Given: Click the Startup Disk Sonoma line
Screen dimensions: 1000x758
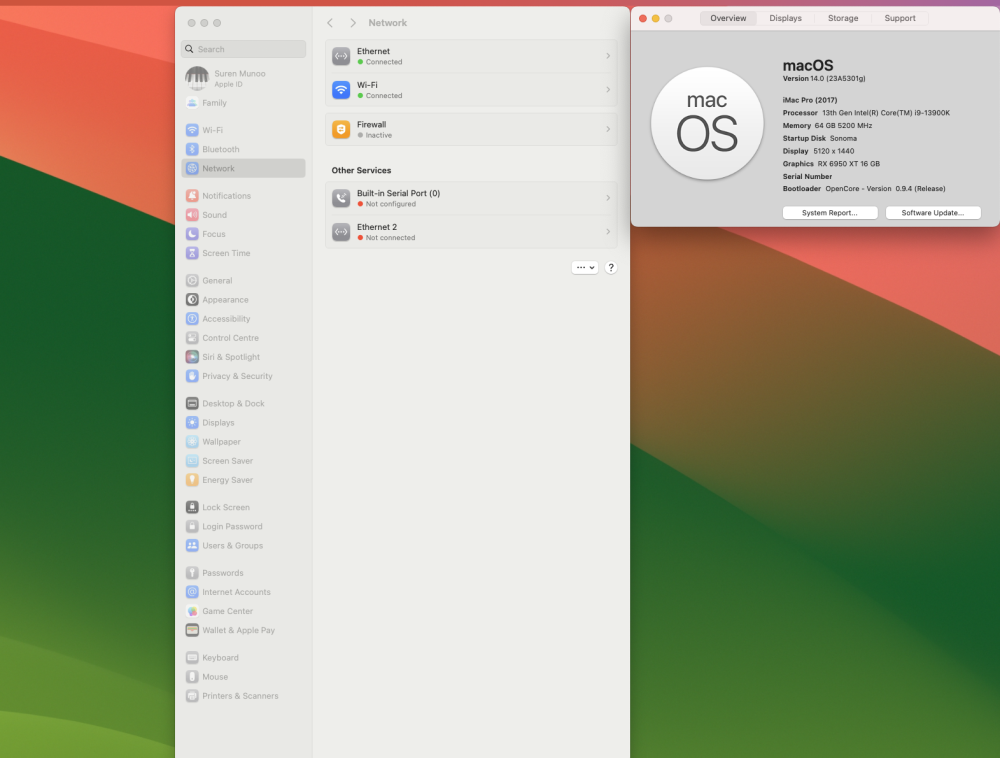Looking at the screenshot, I should (x=820, y=138).
